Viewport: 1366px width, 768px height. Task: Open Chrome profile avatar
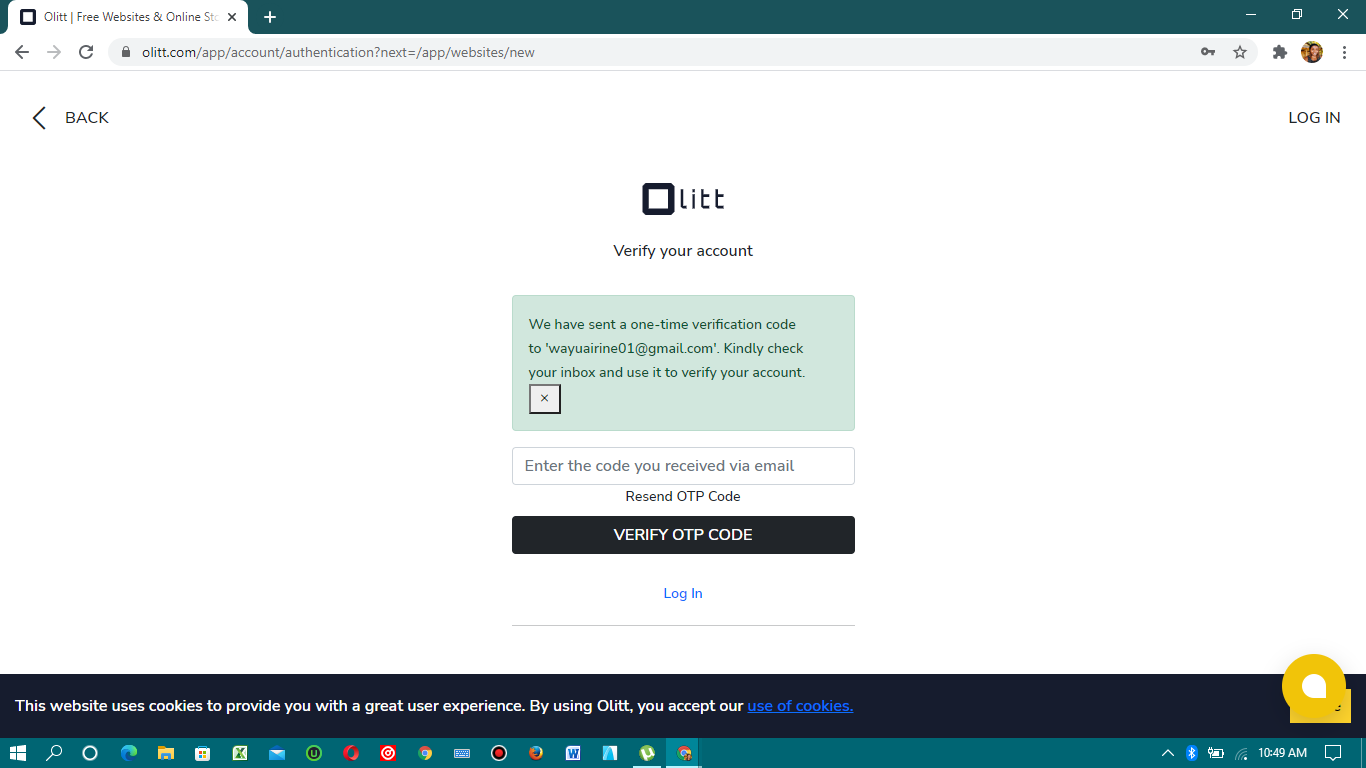(x=1312, y=52)
